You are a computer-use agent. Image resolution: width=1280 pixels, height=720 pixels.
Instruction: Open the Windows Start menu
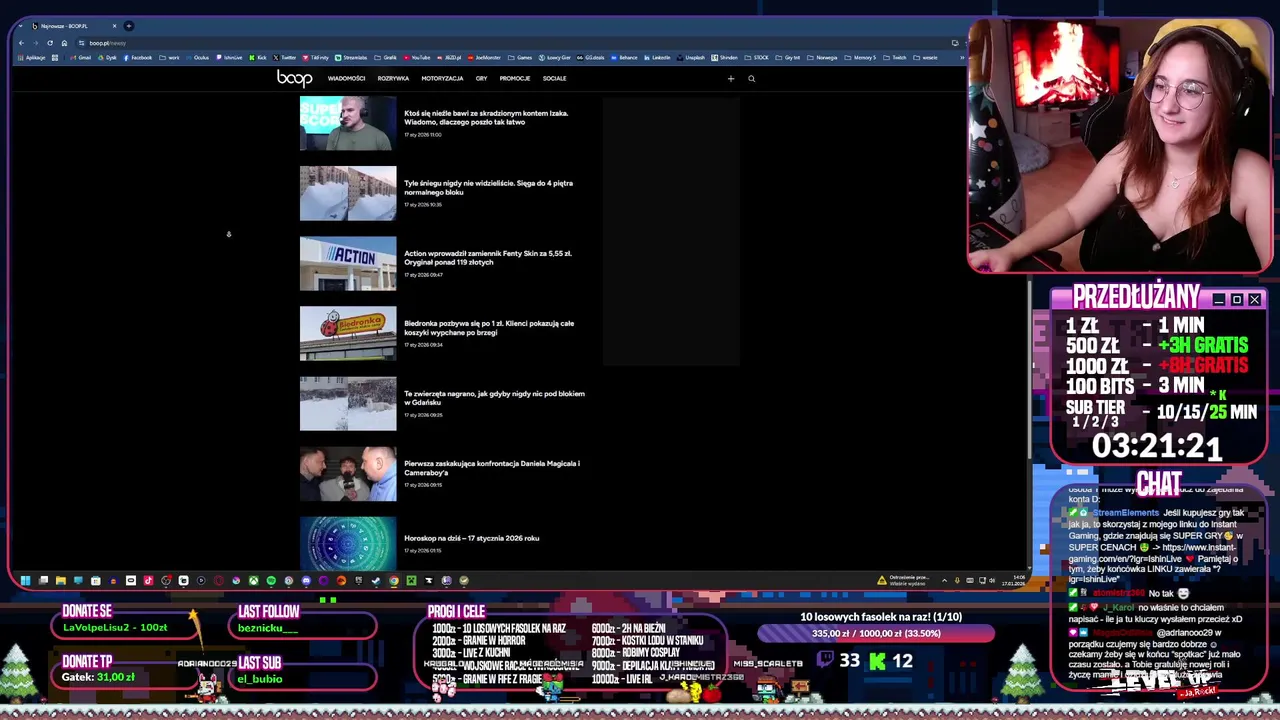[25, 580]
